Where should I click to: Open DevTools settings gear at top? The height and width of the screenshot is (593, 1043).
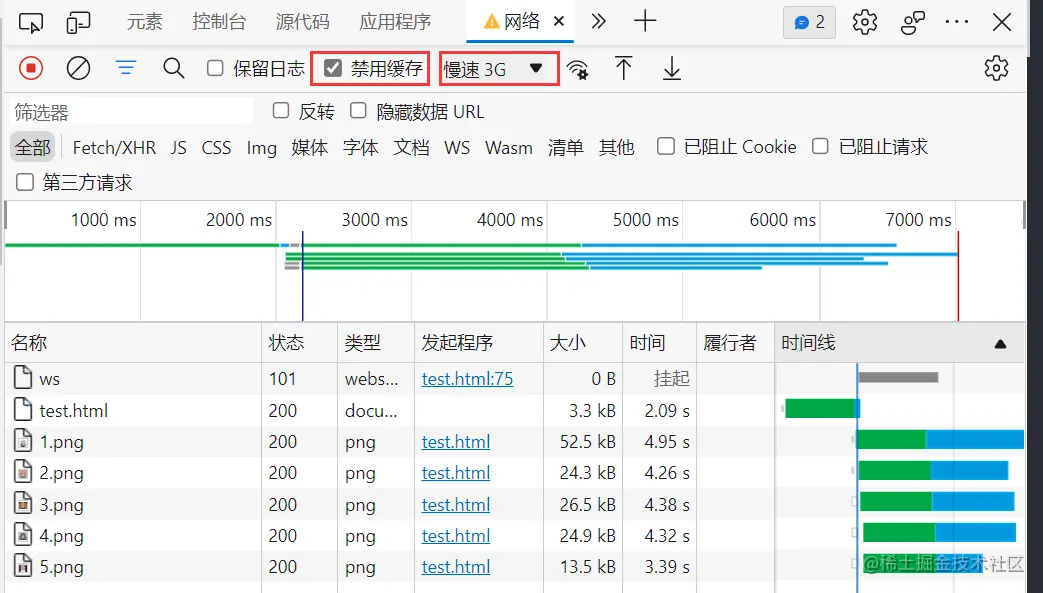coord(865,22)
